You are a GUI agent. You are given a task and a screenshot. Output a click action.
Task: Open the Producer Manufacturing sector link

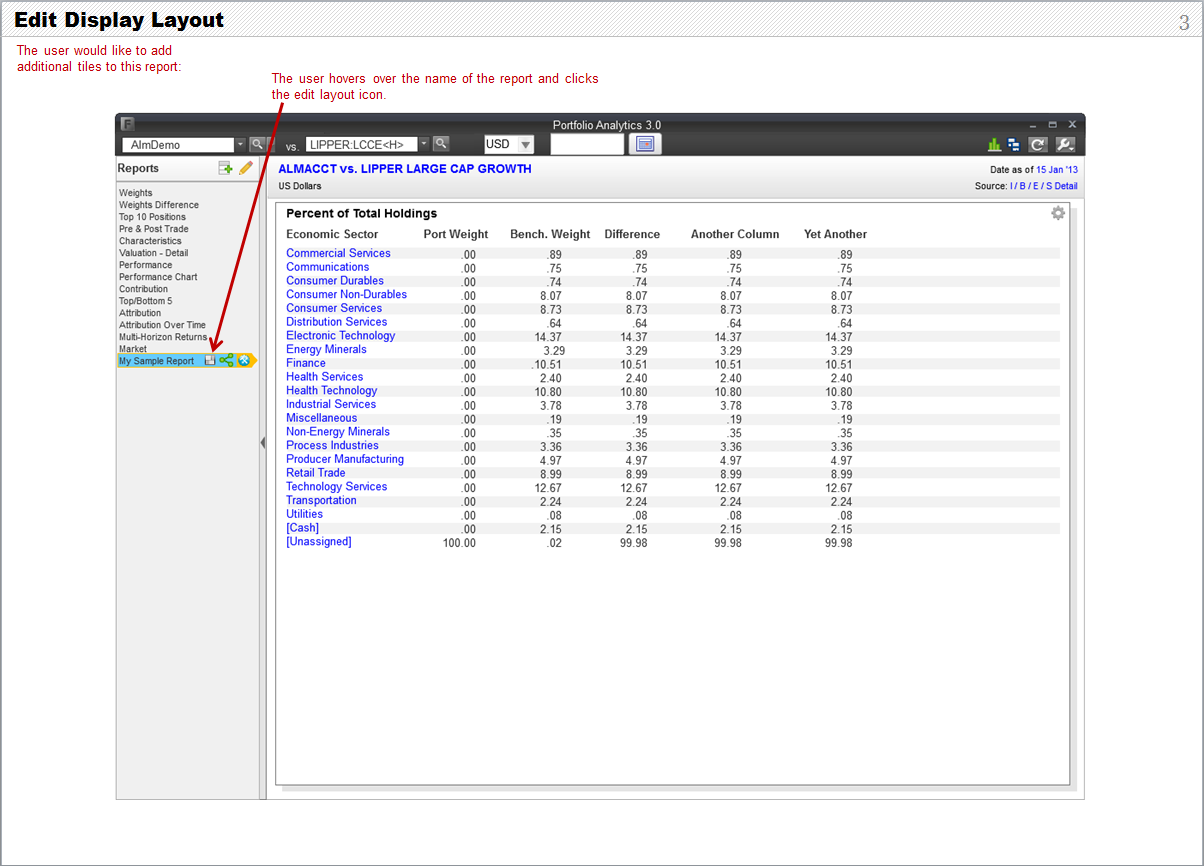(x=345, y=459)
